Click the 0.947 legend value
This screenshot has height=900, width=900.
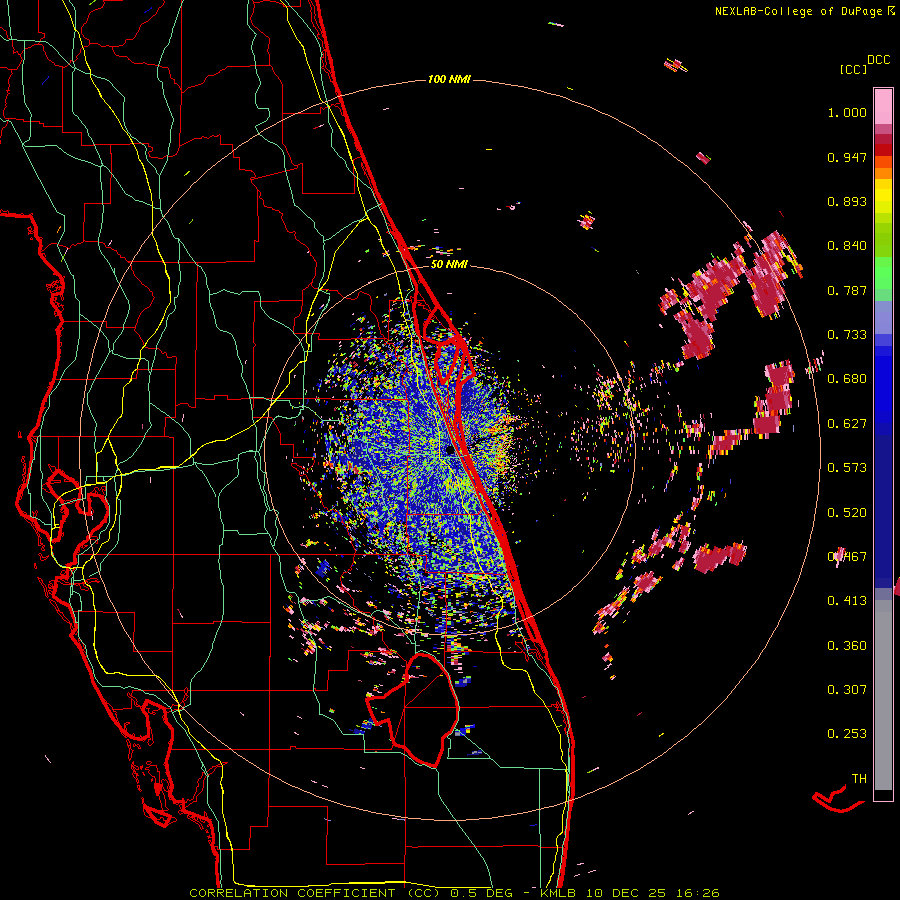(x=847, y=157)
